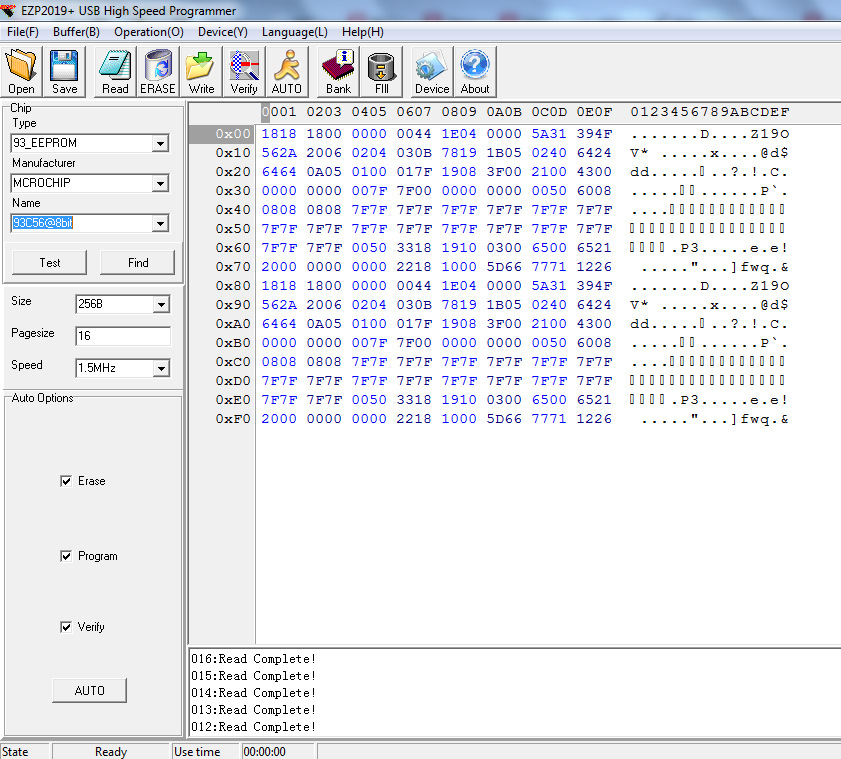Click the ERASE chip toolbar icon
The width and height of the screenshot is (841, 759).
pyautogui.click(x=157, y=71)
